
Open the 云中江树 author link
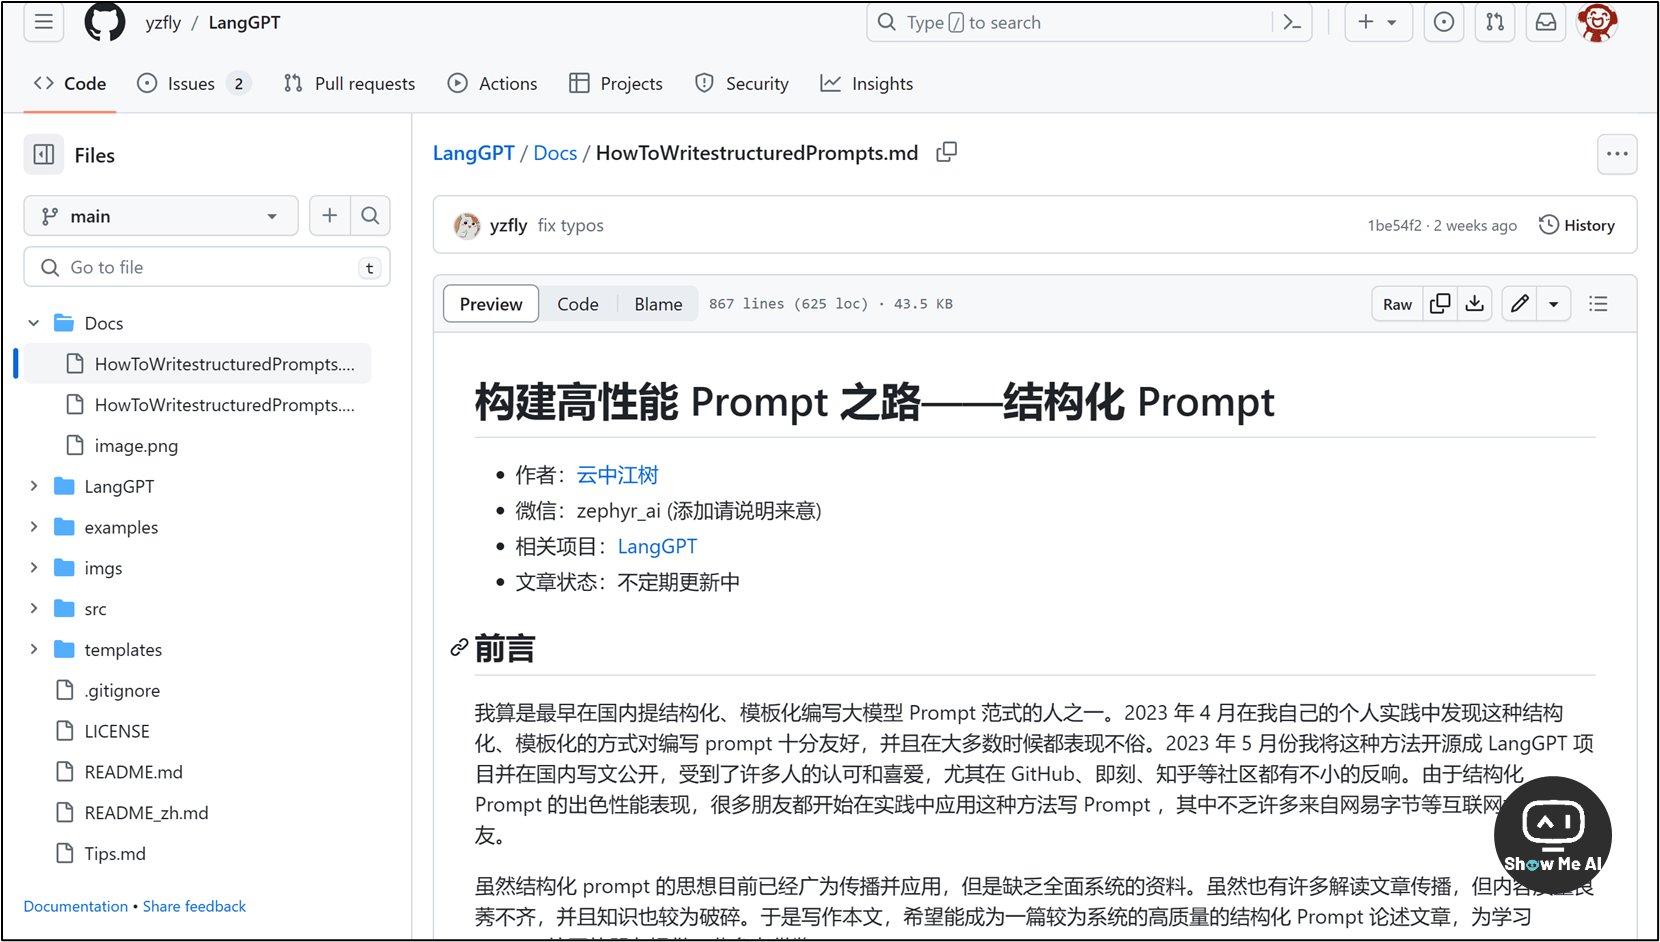pyautogui.click(x=617, y=474)
